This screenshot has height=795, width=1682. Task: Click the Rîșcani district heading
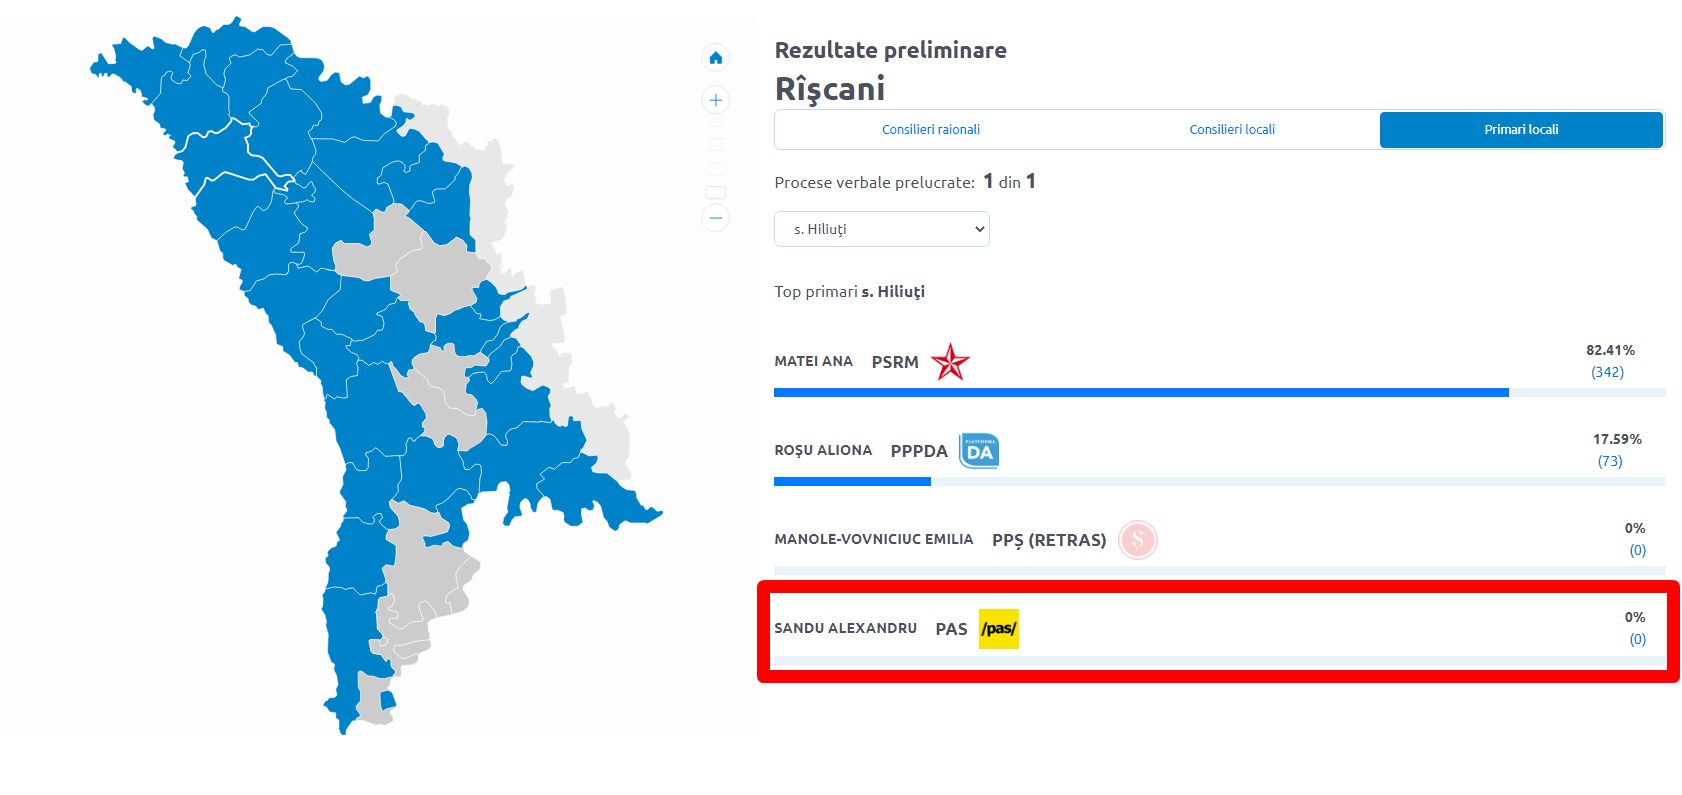coord(829,89)
